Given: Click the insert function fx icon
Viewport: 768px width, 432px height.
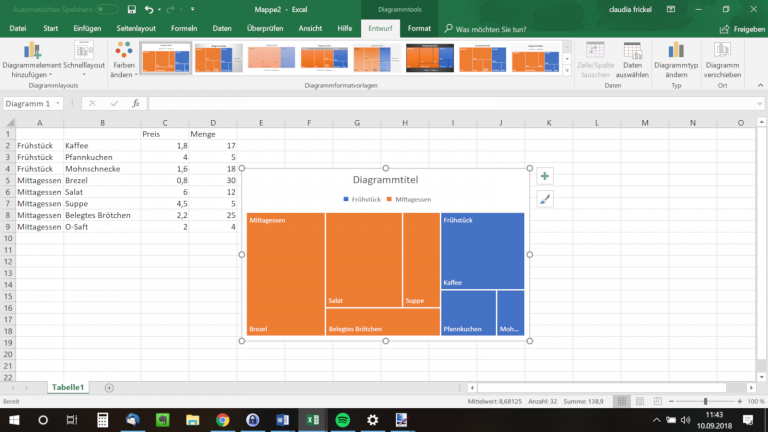Looking at the screenshot, I should pos(136,103).
